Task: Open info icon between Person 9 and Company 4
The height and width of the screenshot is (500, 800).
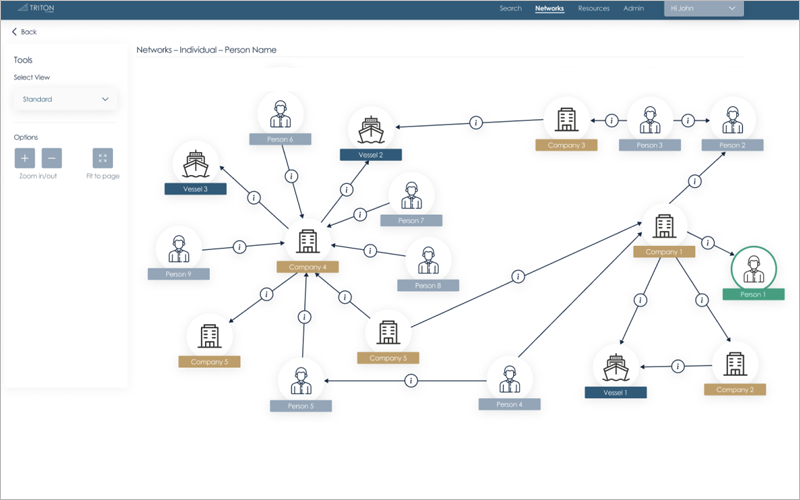Action: [x=240, y=246]
